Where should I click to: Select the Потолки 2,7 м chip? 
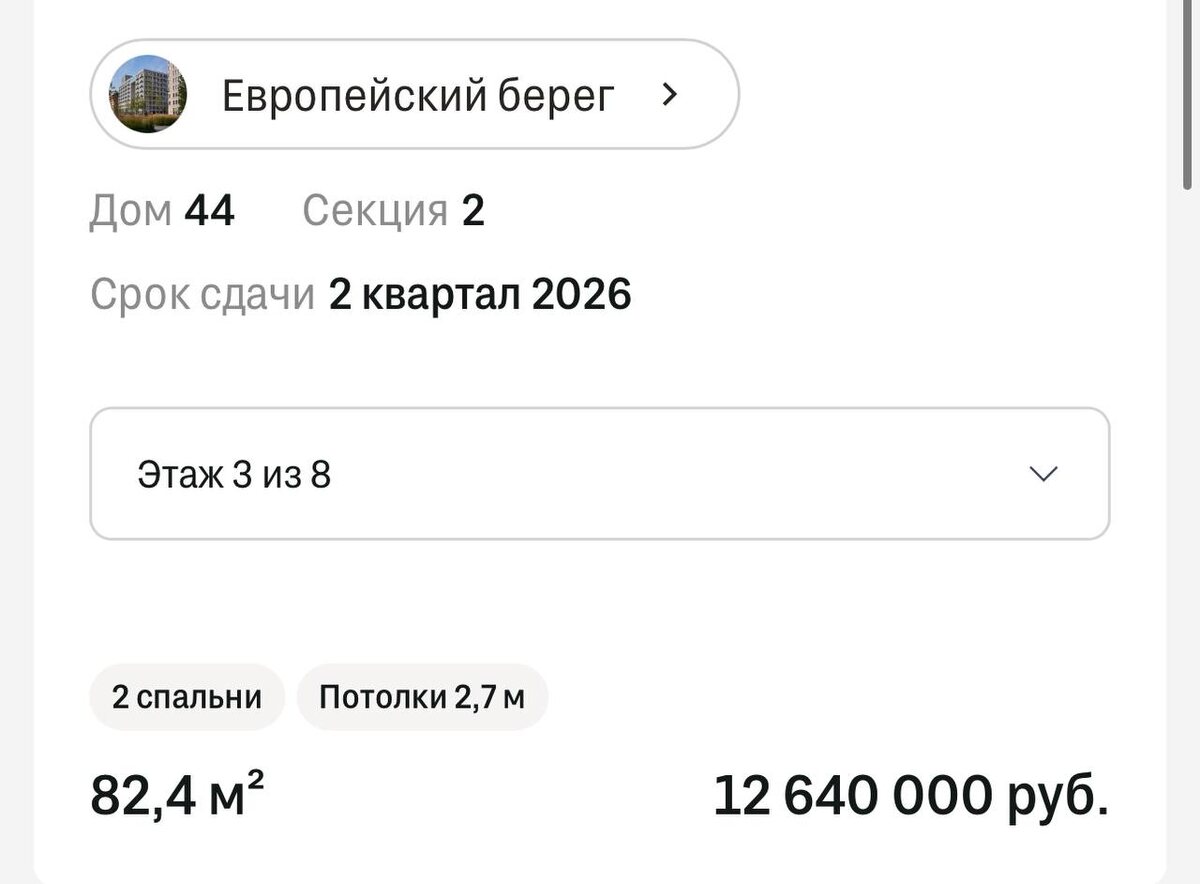click(x=421, y=696)
